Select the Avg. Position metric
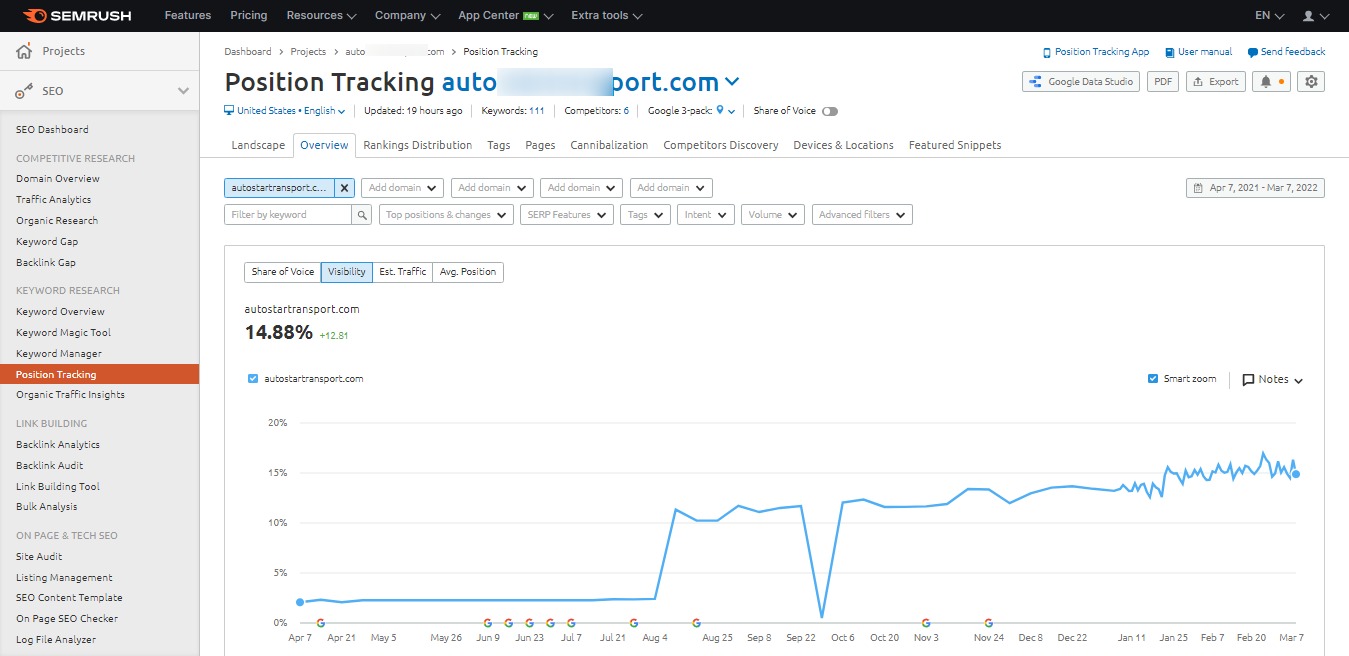This screenshot has height=656, width=1349. [468, 272]
